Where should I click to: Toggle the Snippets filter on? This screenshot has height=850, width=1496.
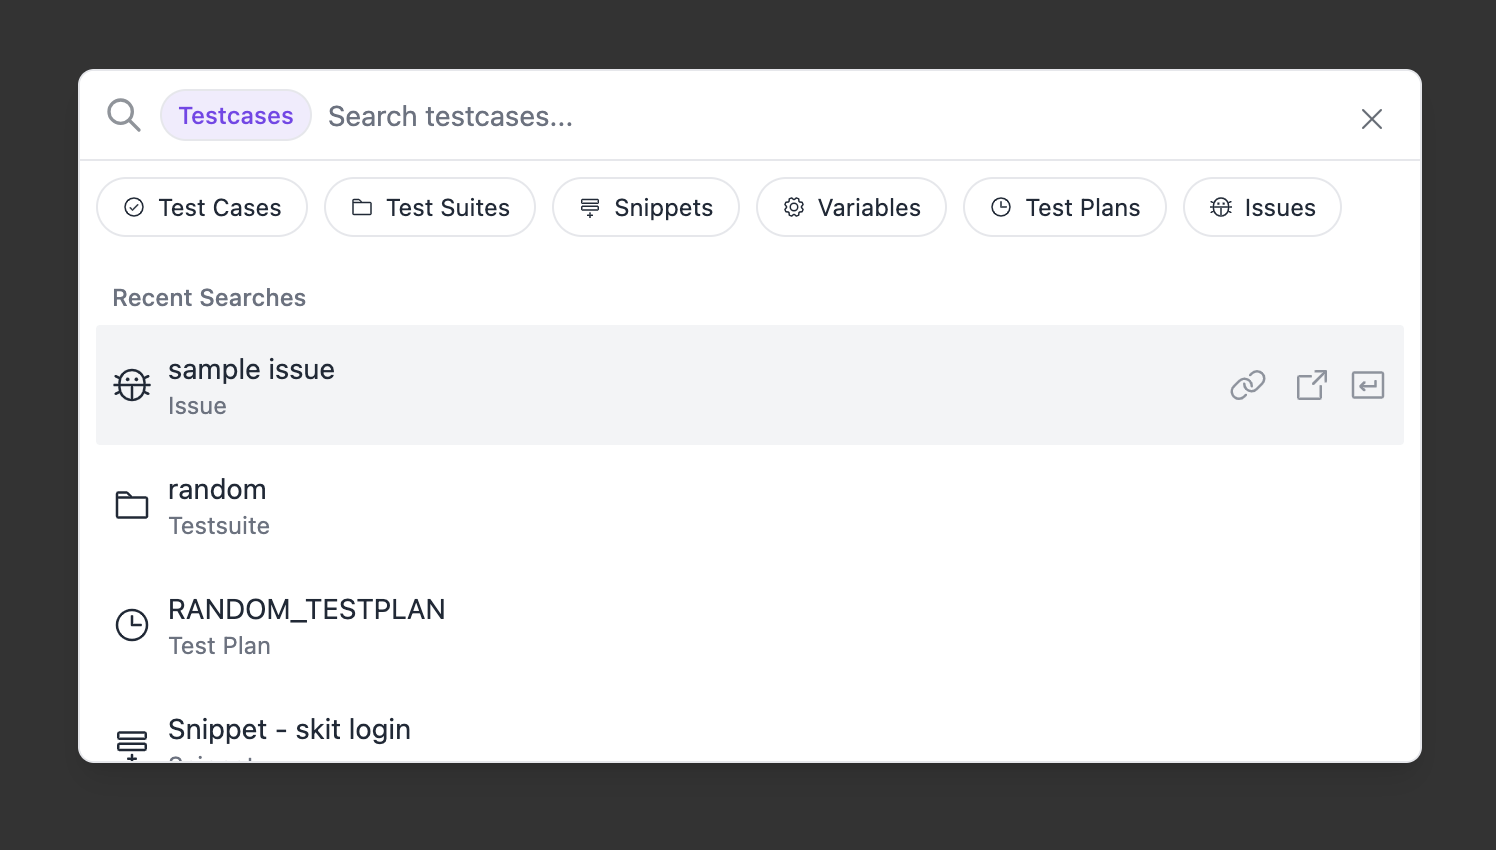(645, 207)
